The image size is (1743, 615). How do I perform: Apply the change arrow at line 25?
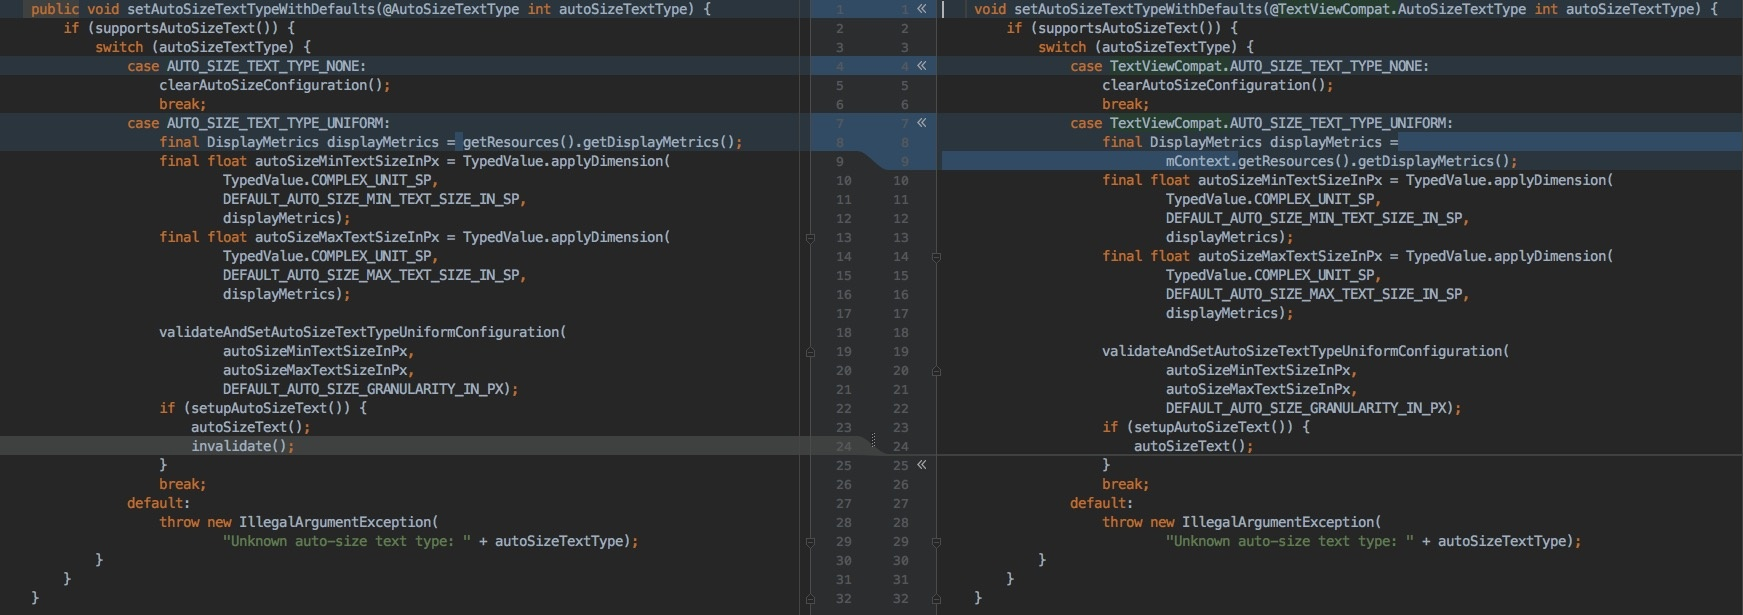pos(921,465)
